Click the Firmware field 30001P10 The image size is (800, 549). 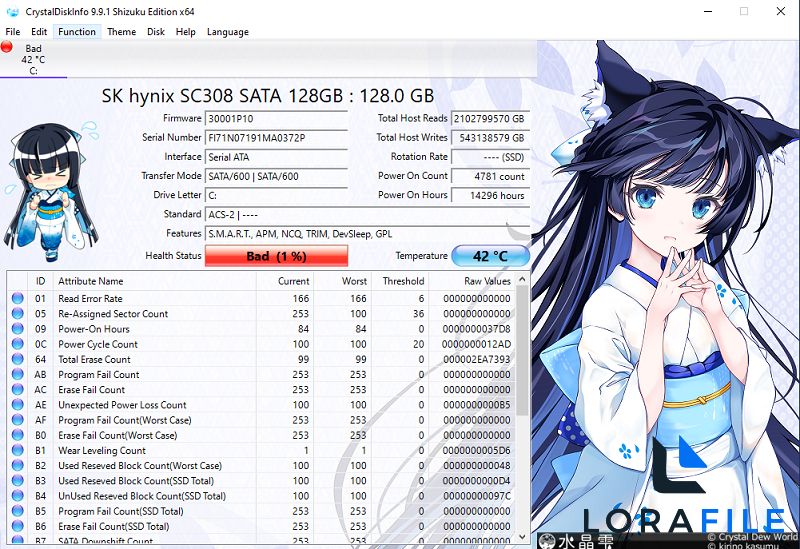[x=276, y=118]
